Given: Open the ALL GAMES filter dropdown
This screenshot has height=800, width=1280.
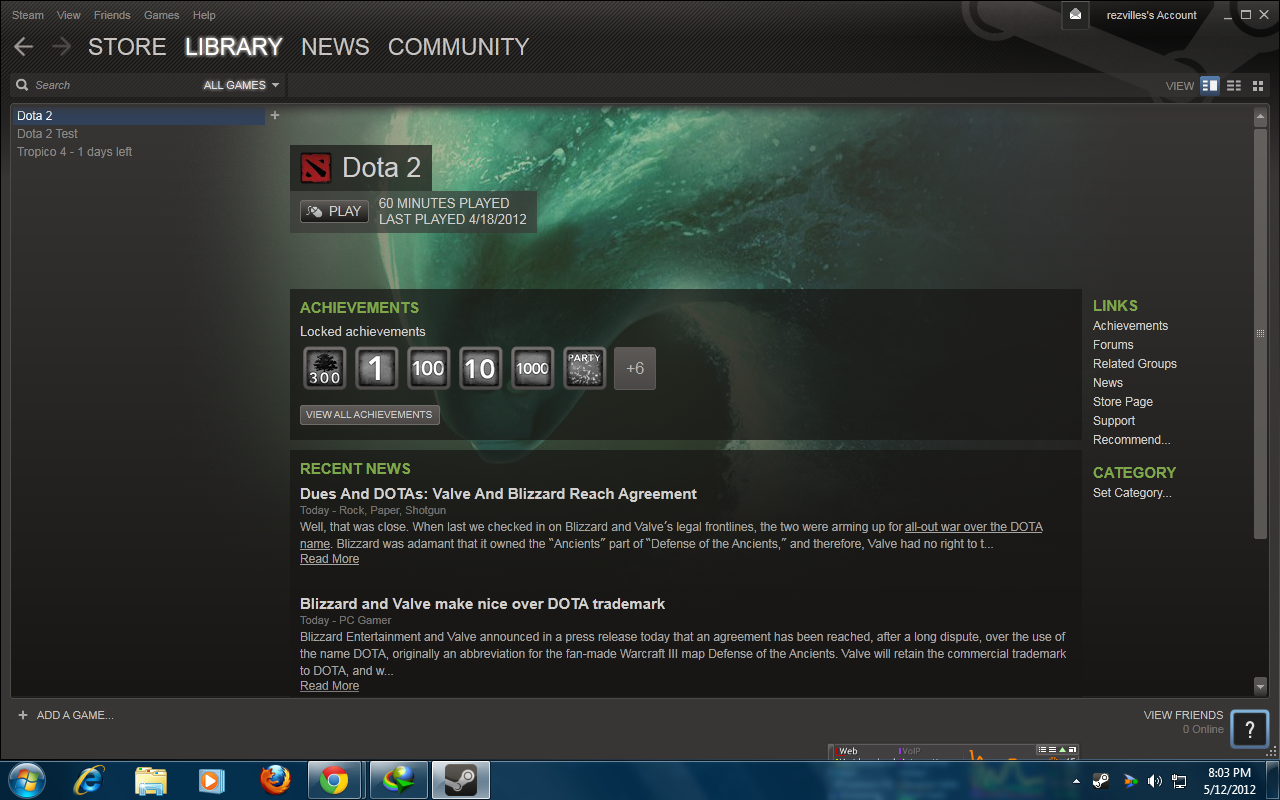Looking at the screenshot, I should pyautogui.click(x=241, y=85).
